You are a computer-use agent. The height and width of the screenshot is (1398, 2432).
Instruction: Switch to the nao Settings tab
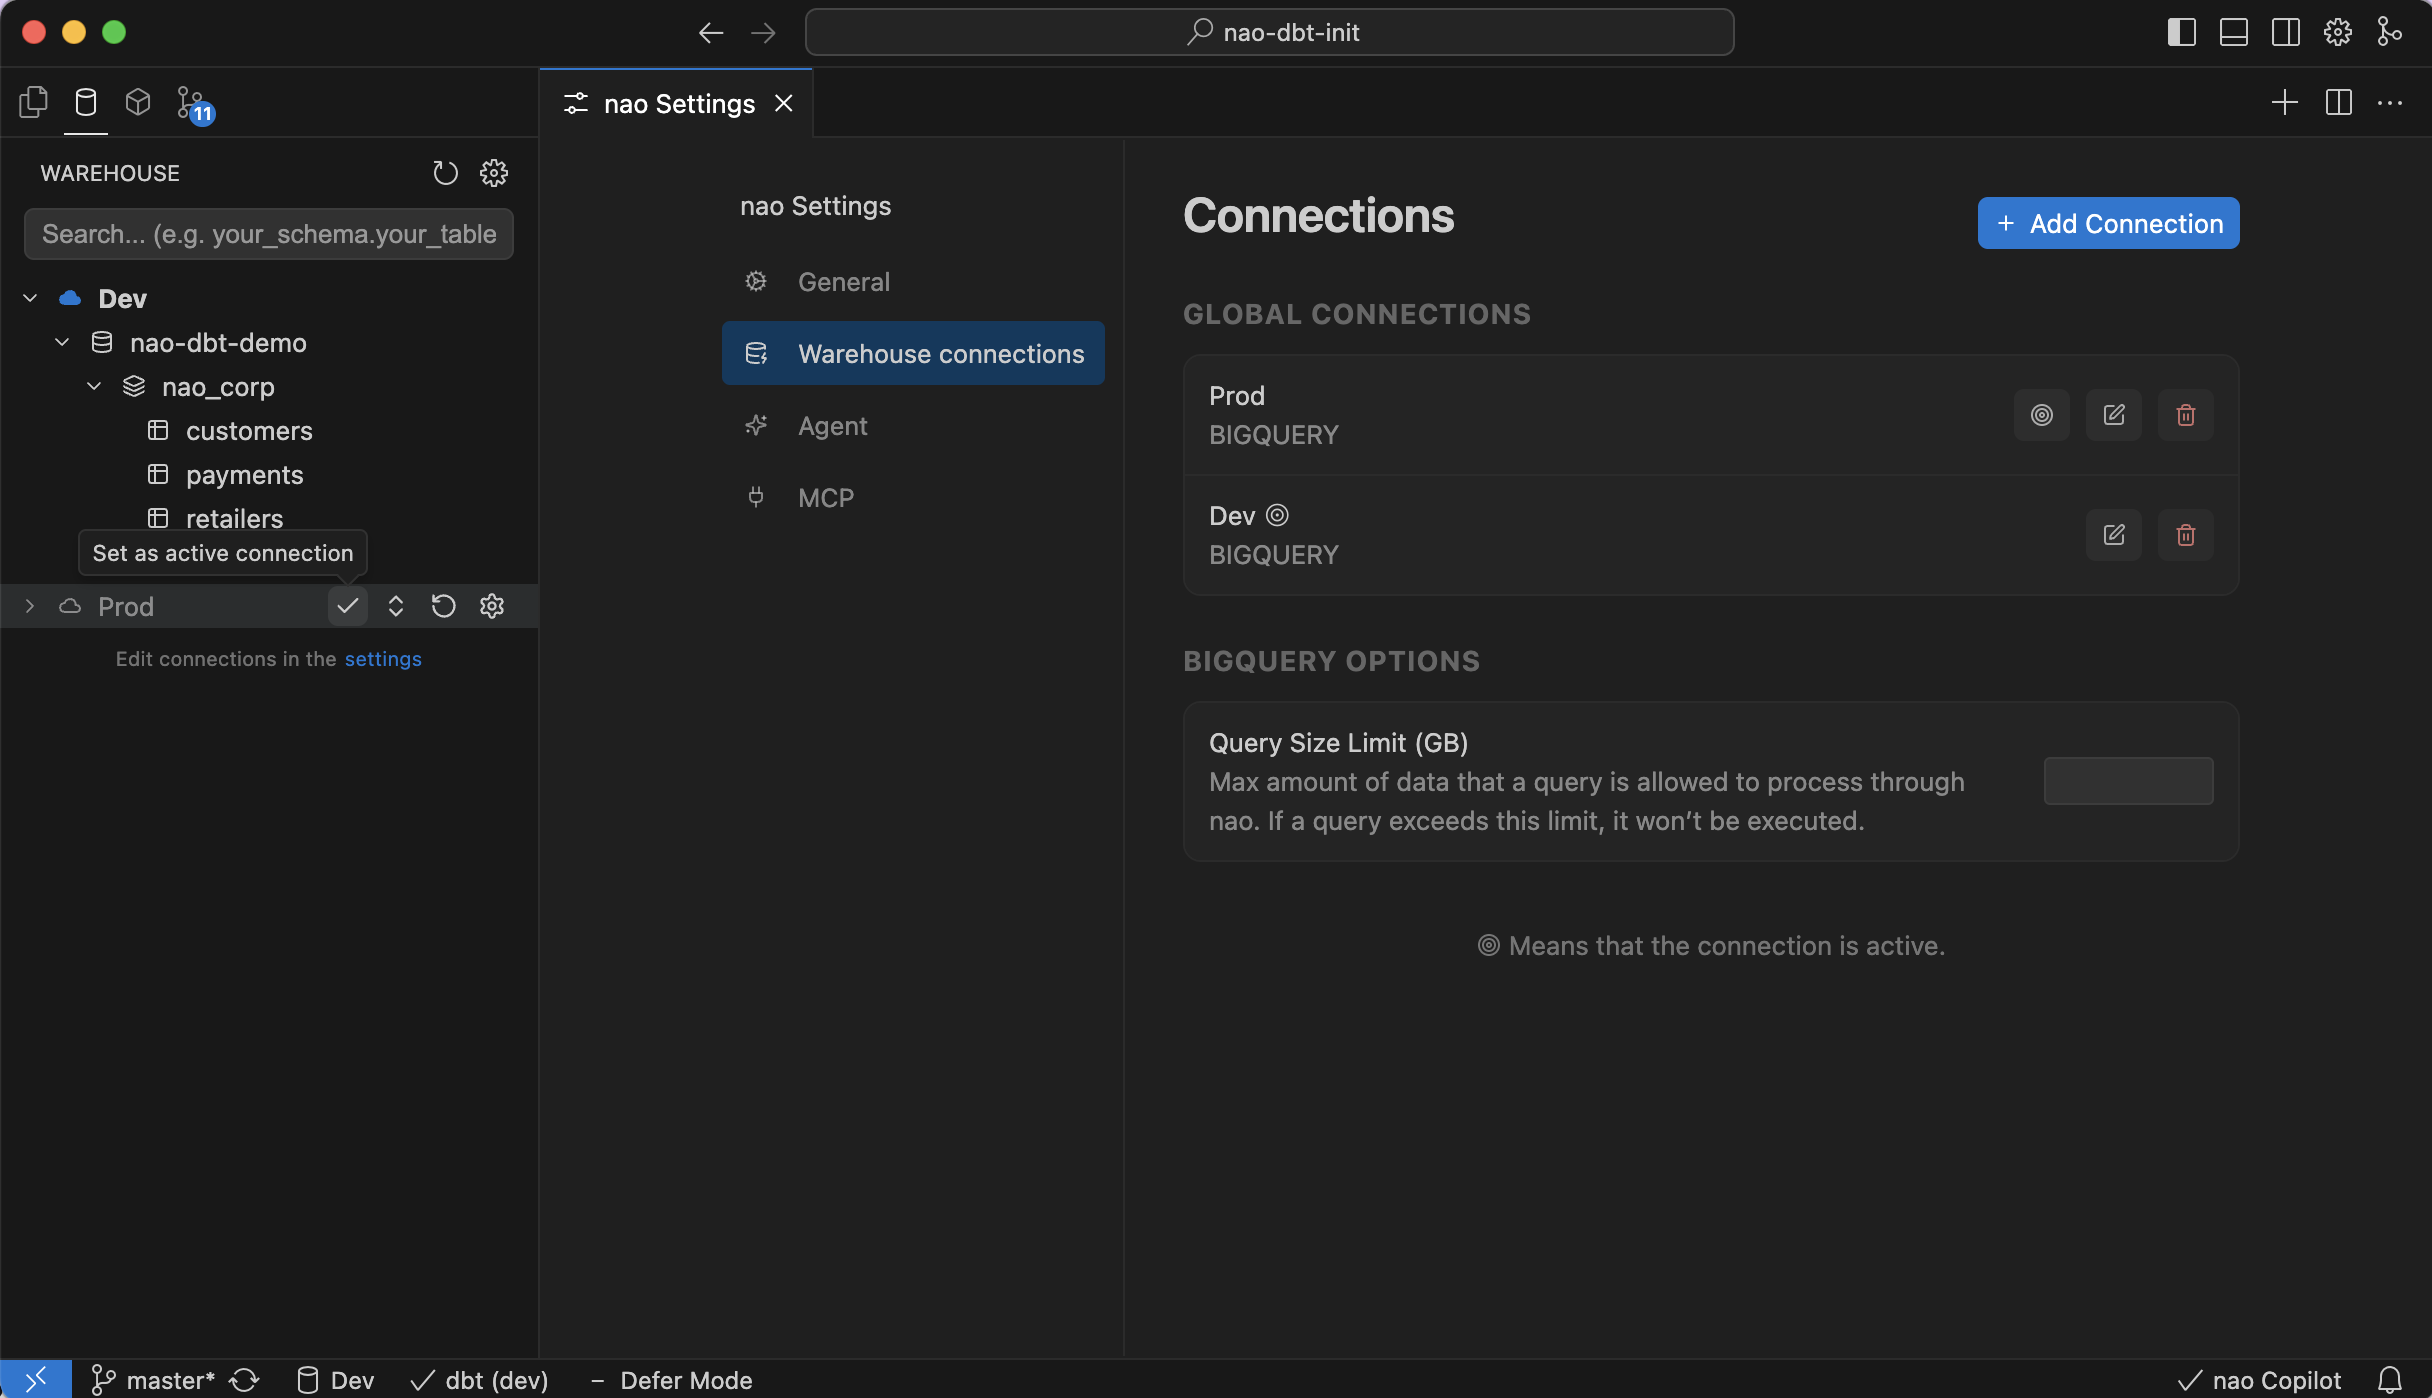[x=678, y=103]
